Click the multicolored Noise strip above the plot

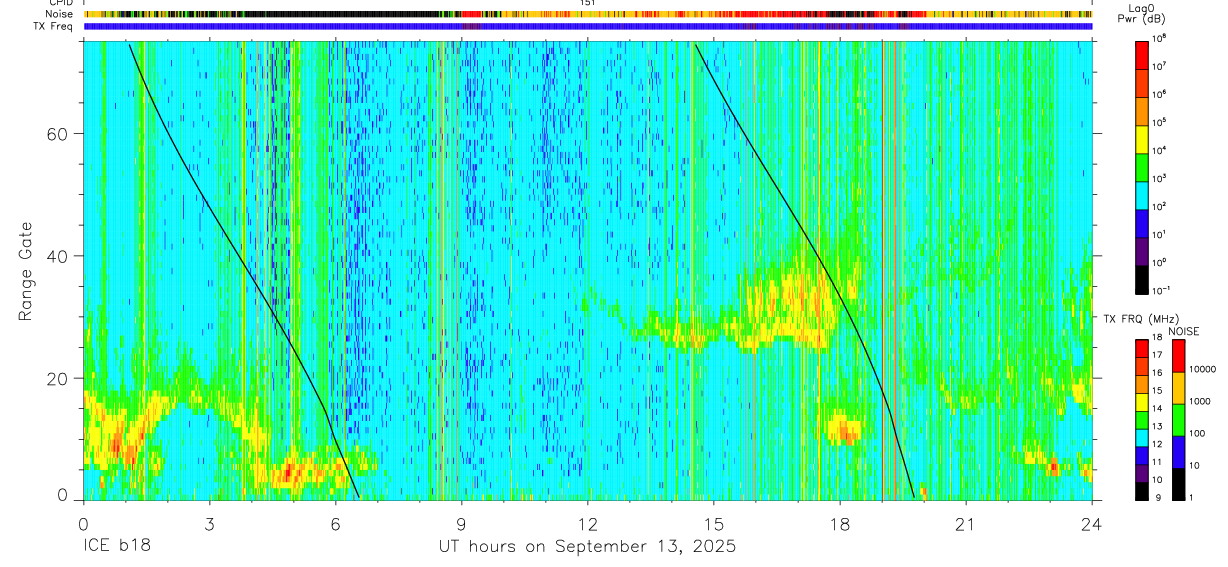(588, 15)
